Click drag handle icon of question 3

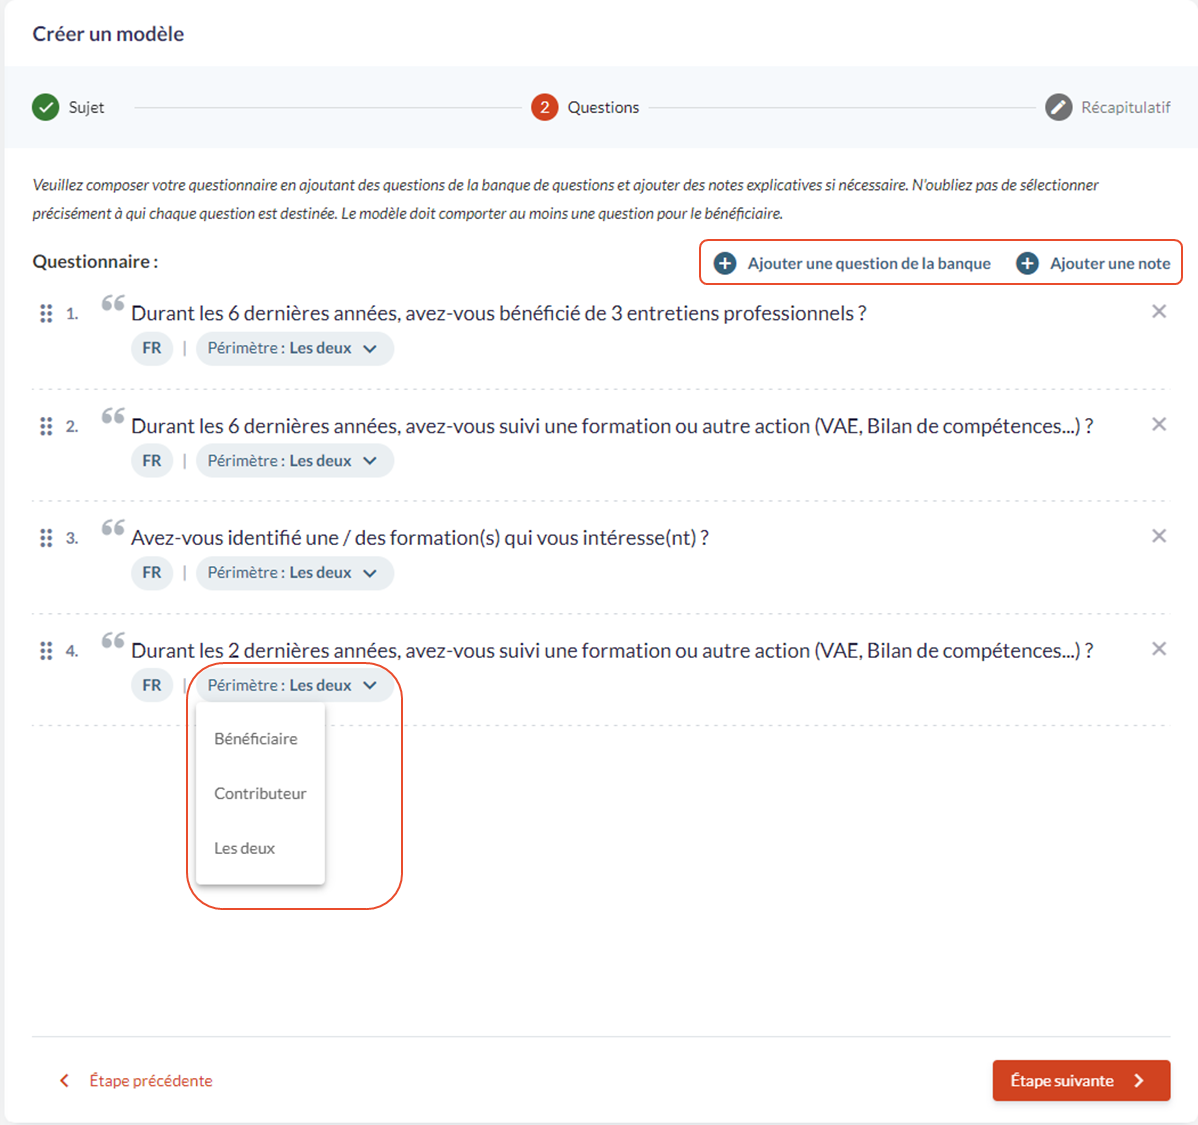tap(46, 538)
